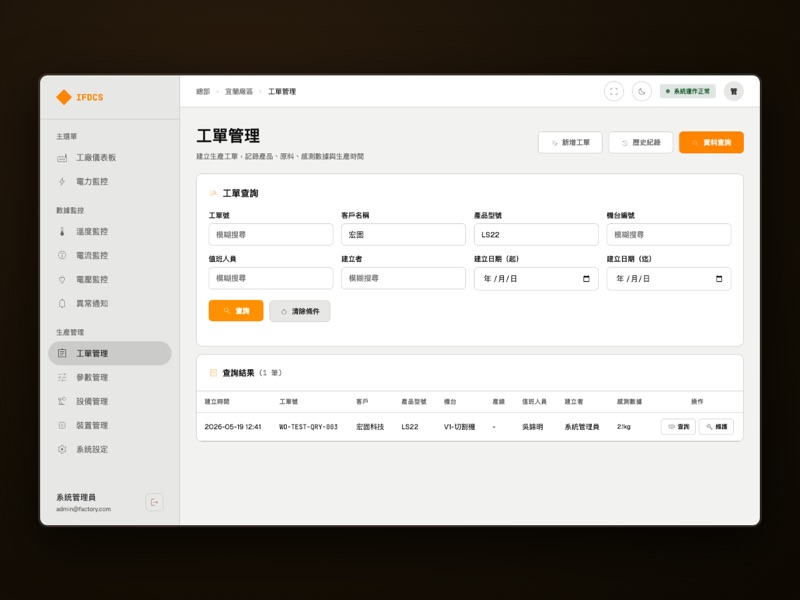Click the 工單管理 clipboard icon
This screenshot has height=600, width=800.
click(x=62, y=353)
